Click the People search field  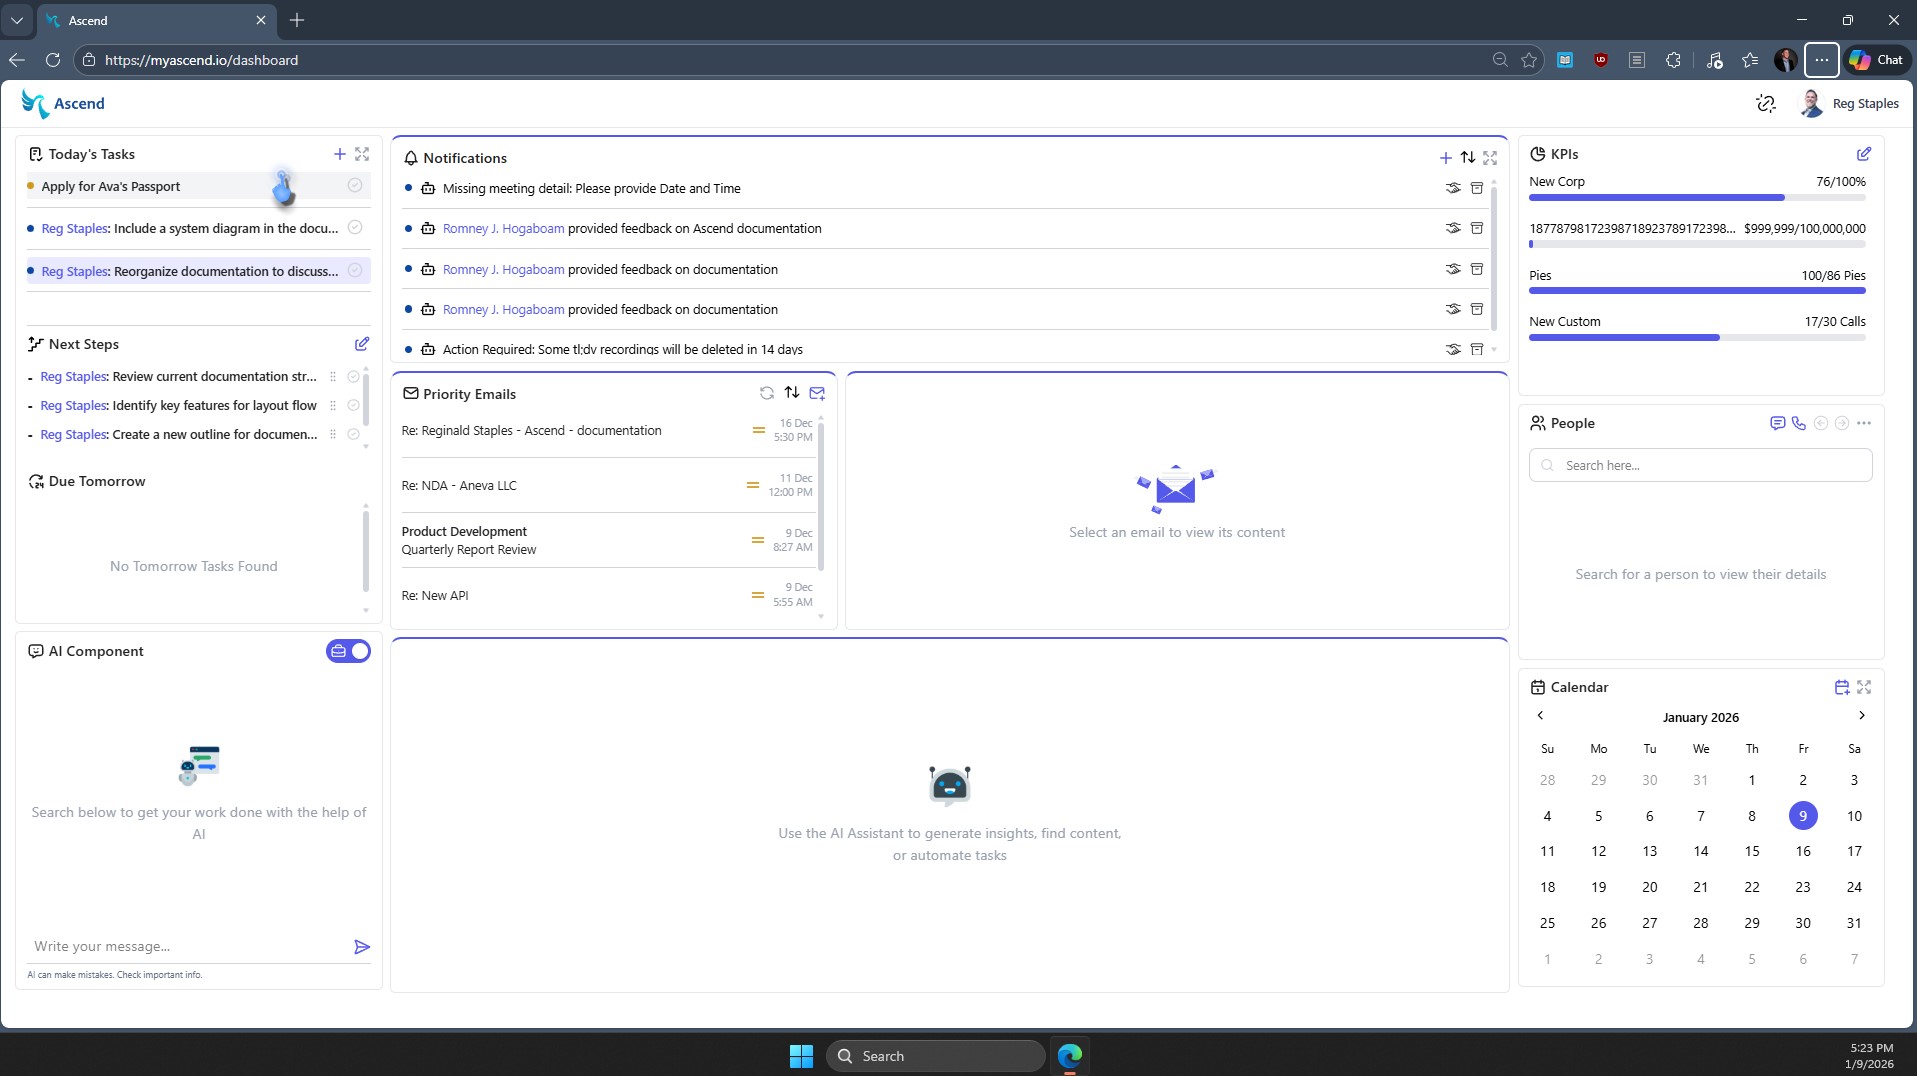click(1699, 464)
